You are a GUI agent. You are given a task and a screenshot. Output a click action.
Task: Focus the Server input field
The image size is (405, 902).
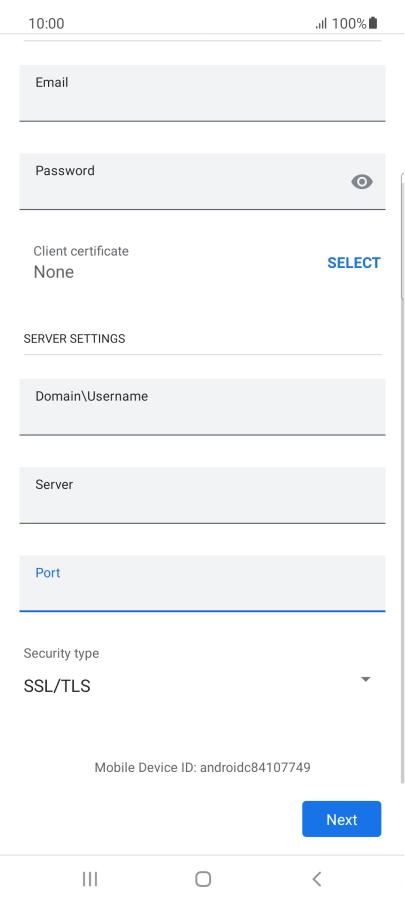point(202,496)
